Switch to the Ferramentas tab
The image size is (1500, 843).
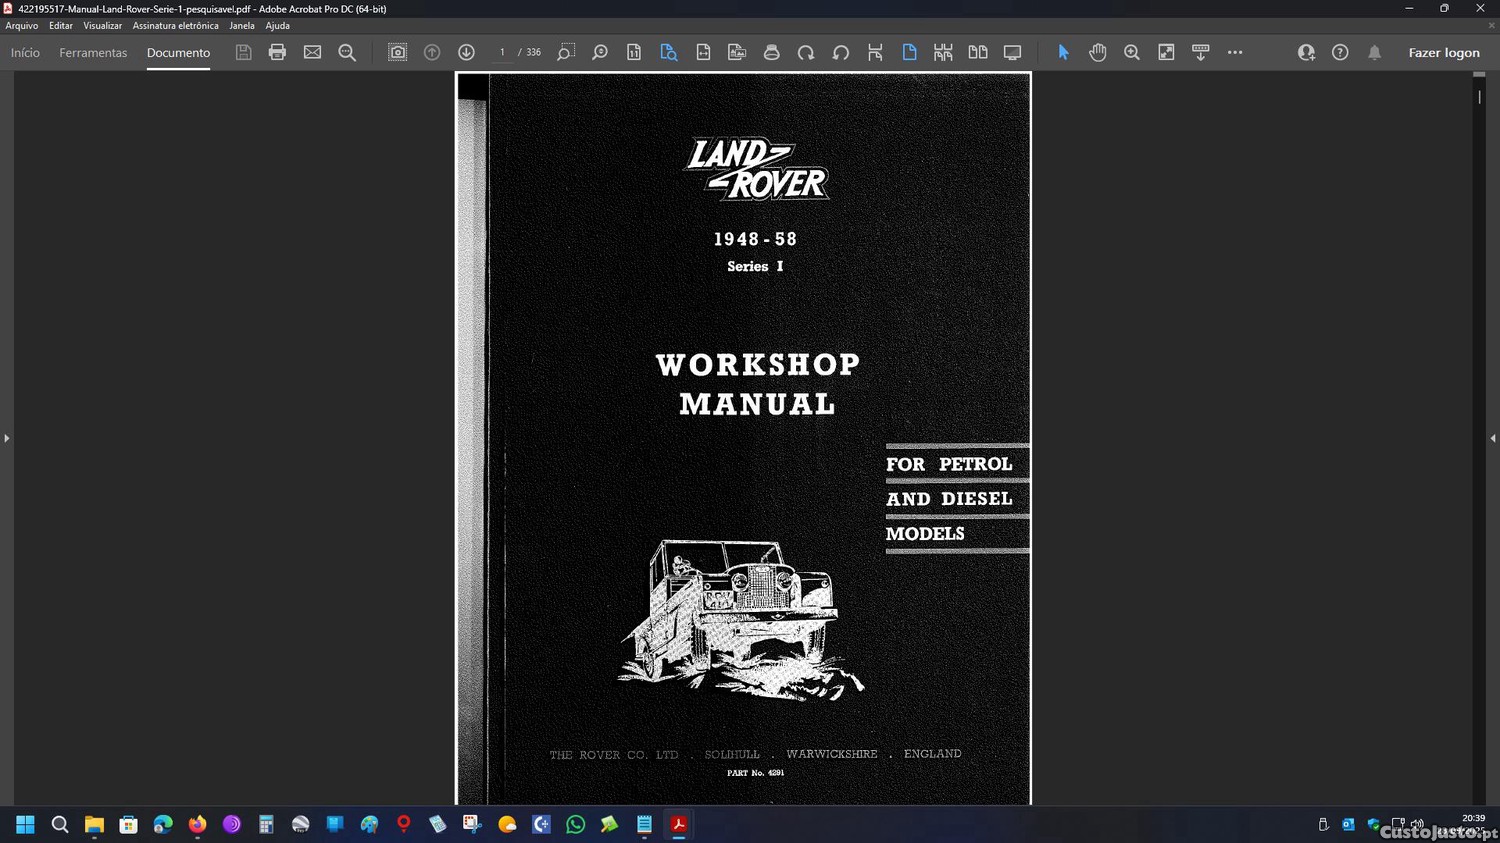click(93, 53)
